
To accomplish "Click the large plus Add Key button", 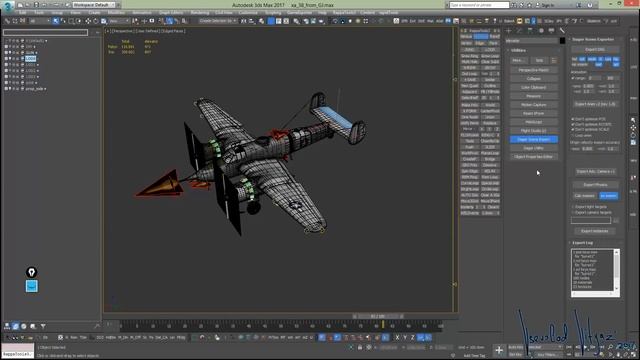I will [x=499, y=350].
